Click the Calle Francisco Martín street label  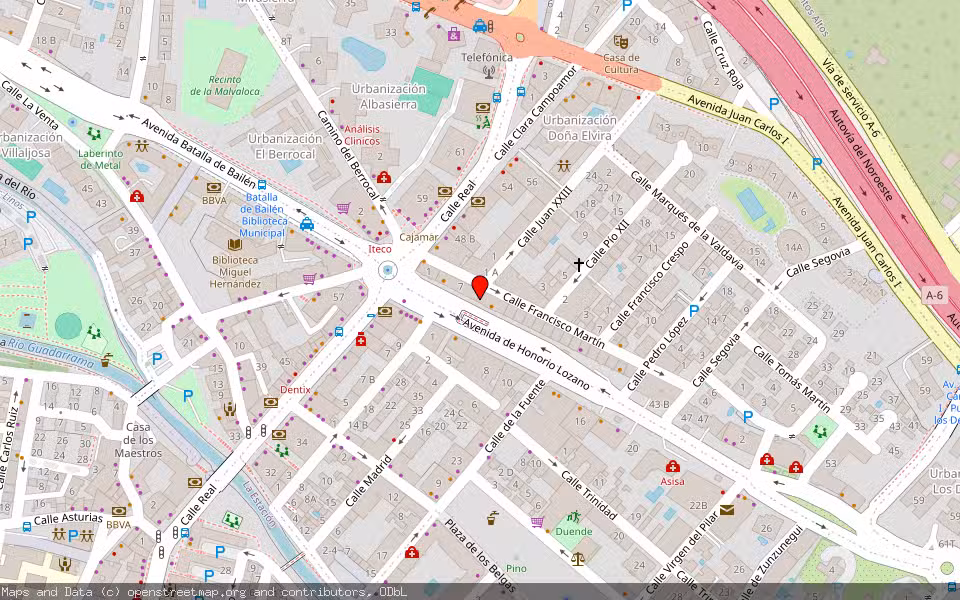(554, 320)
